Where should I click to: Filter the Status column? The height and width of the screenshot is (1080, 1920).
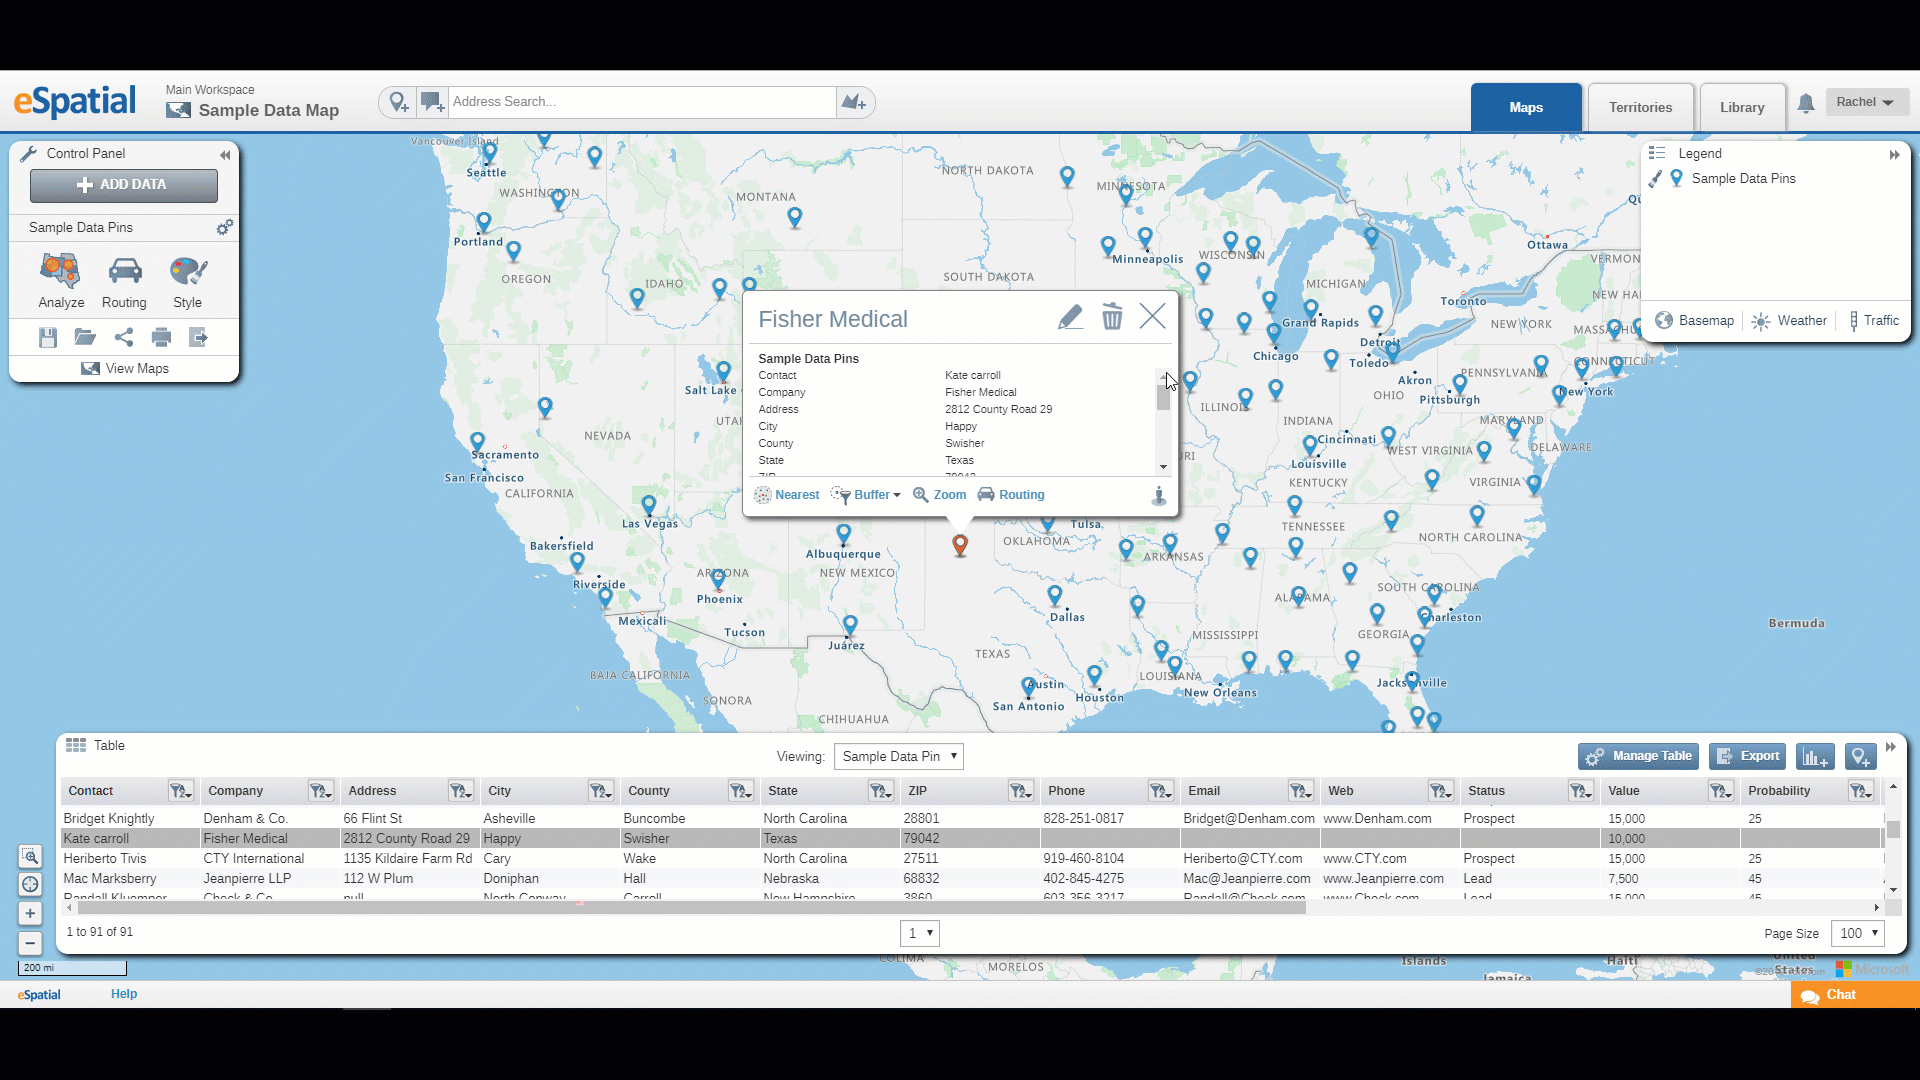tap(1580, 791)
